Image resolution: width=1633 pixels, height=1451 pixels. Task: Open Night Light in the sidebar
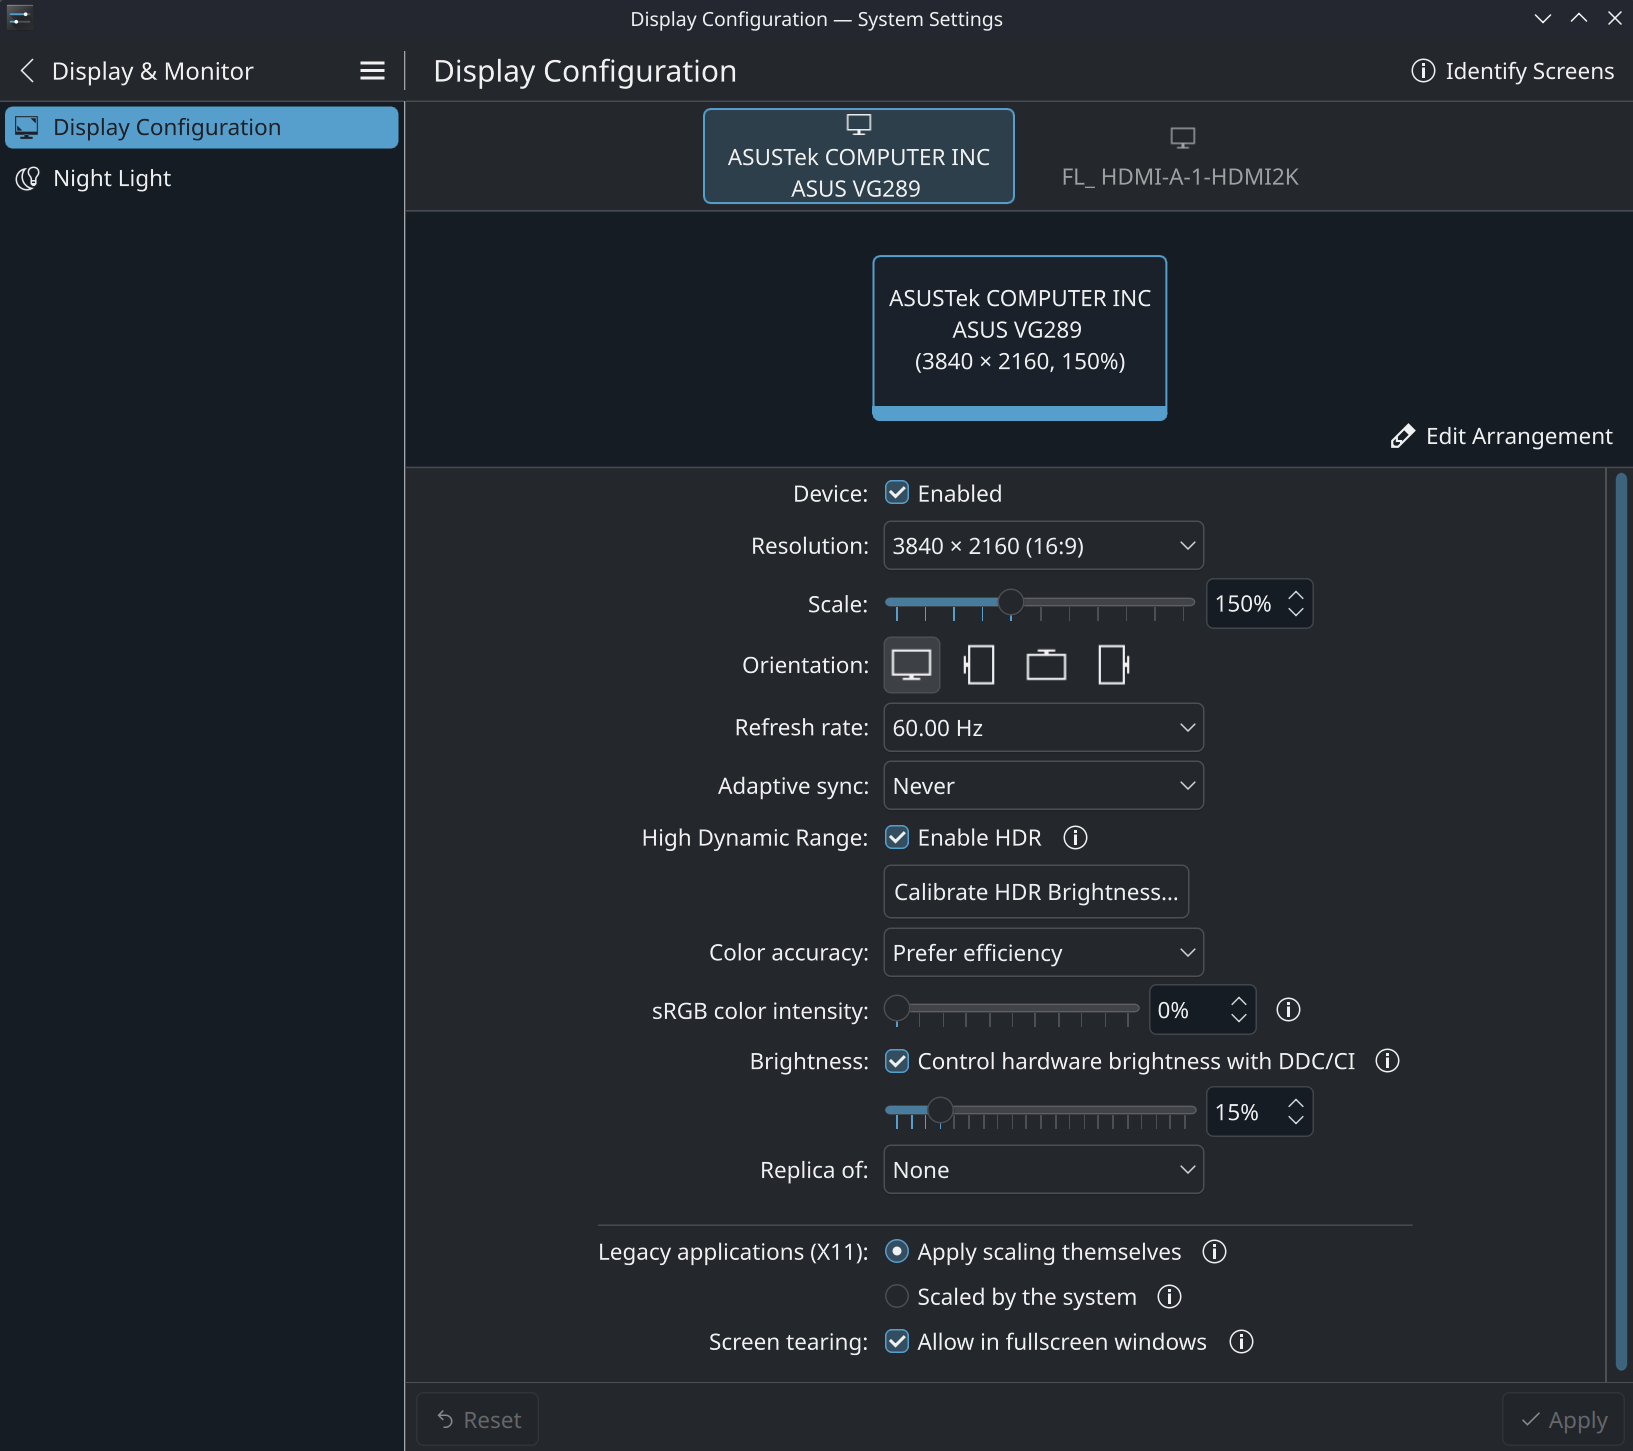tap(112, 178)
